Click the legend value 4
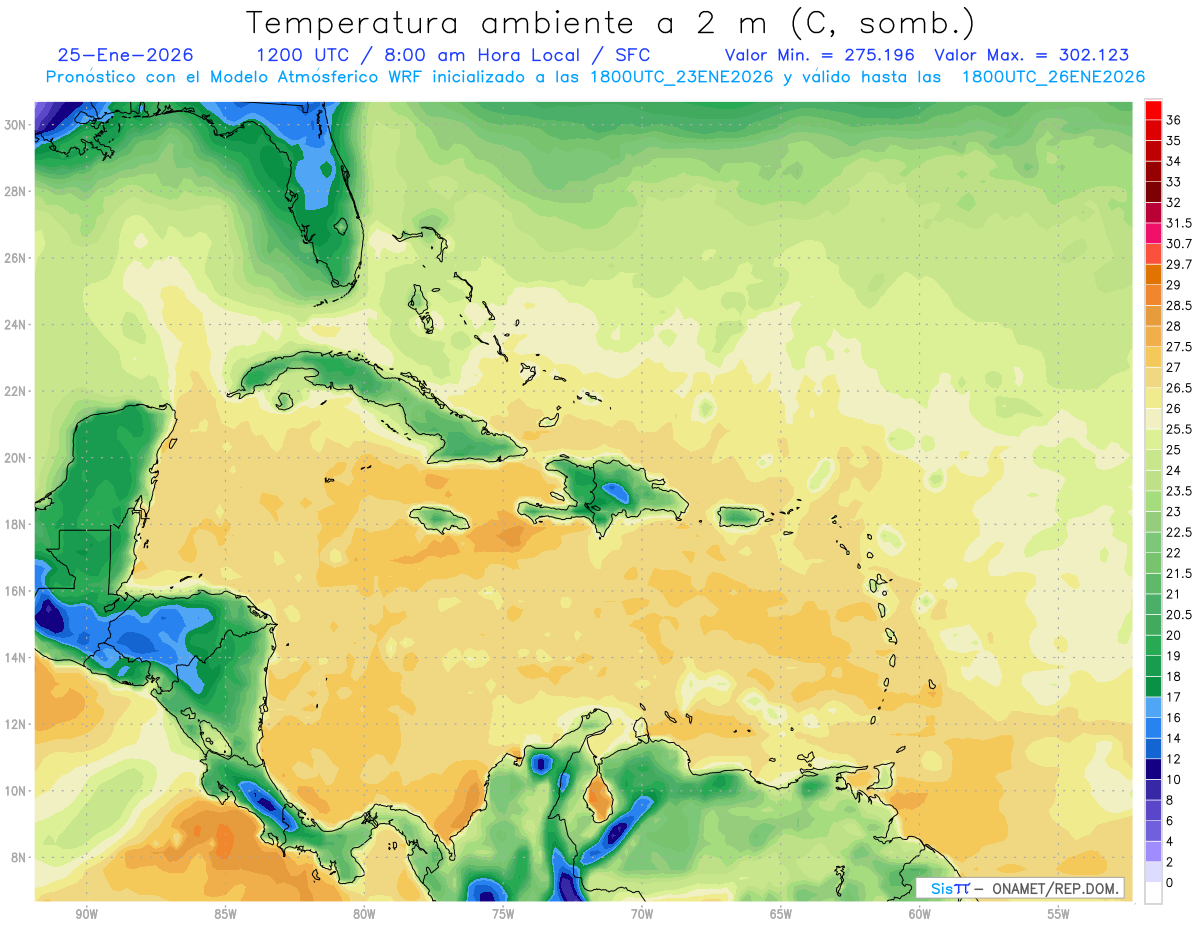Viewport: 1200px width, 927px height. tap(1170, 842)
